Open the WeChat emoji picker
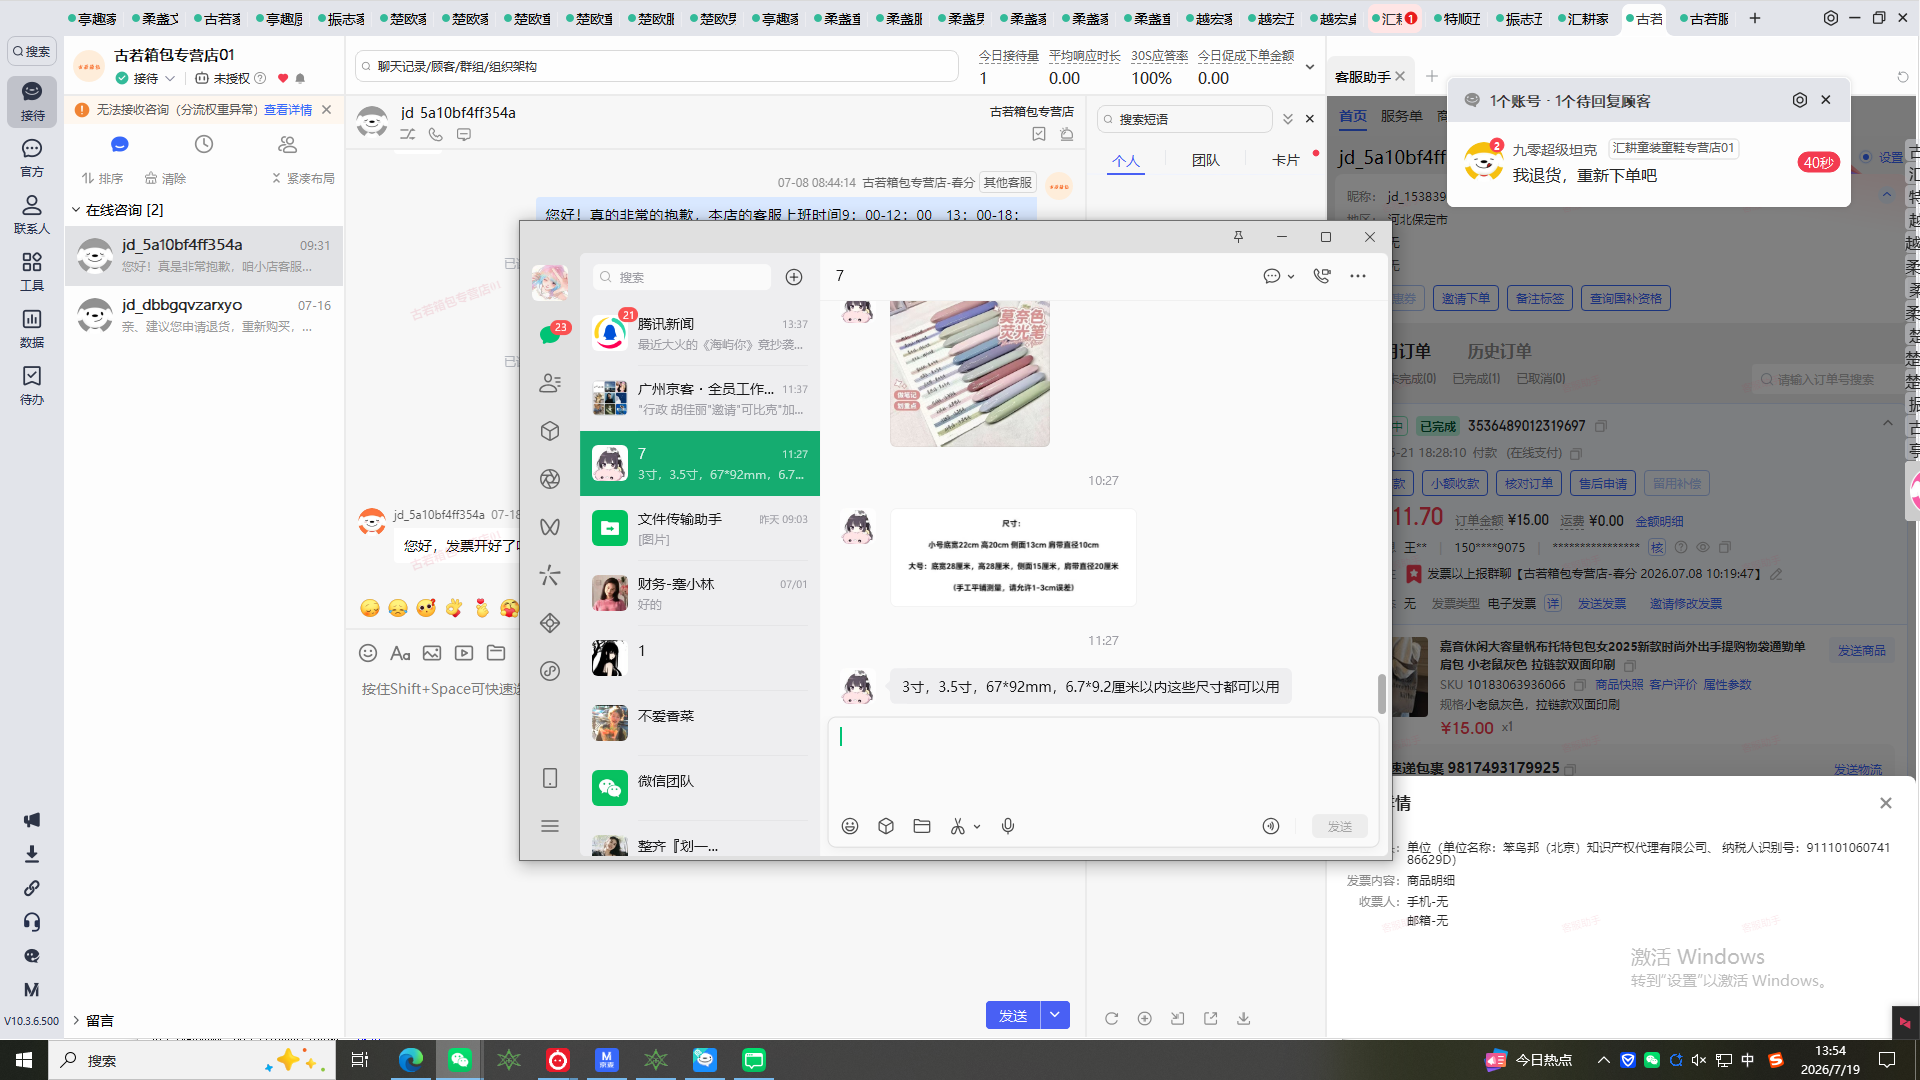 tap(850, 826)
